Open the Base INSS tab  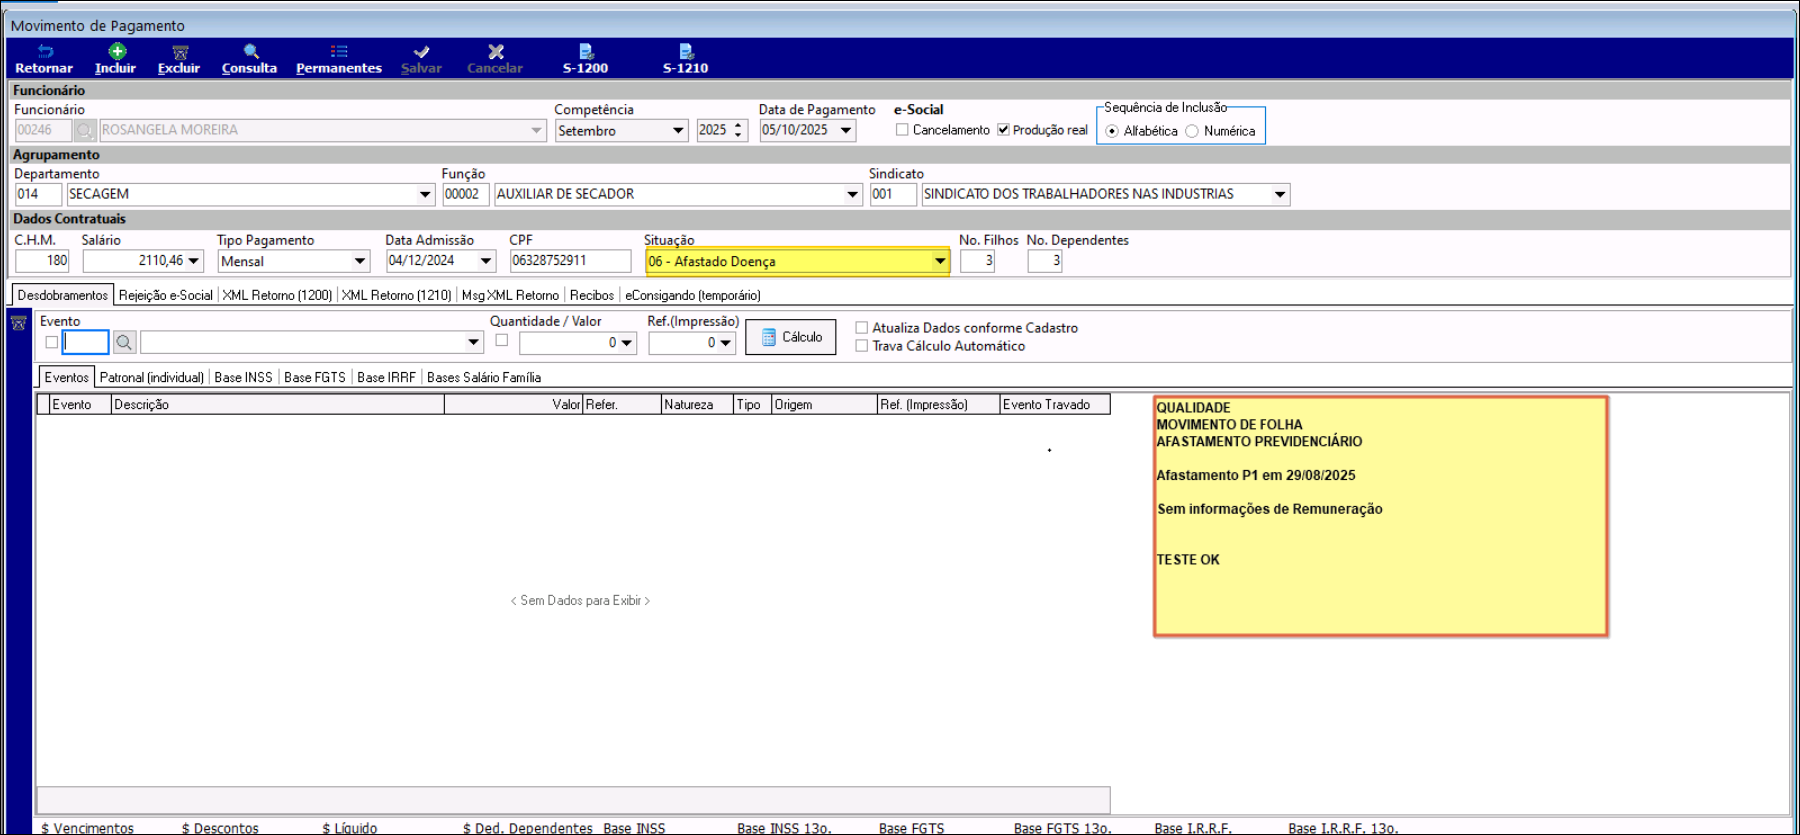tap(243, 377)
